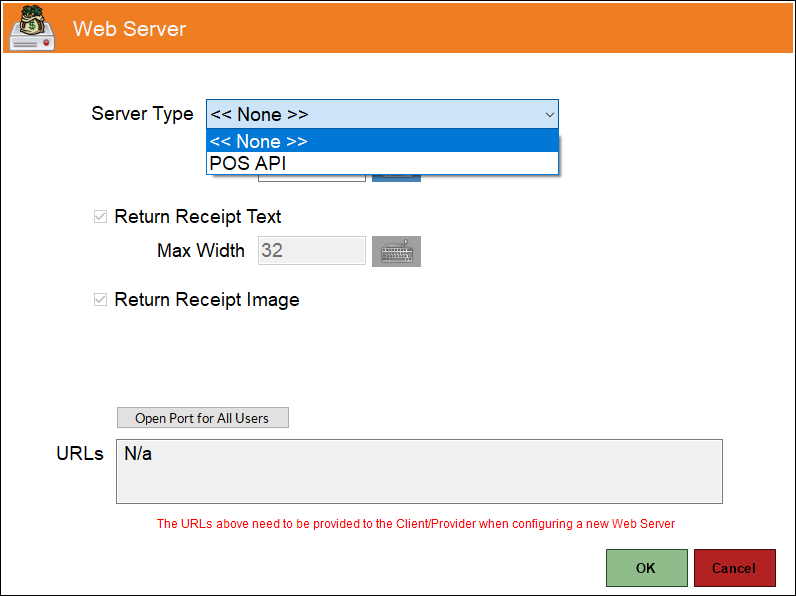Click inside the URLs text box showing N/a
This screenshot has height=596, width=796.
(x=419, y=471)
